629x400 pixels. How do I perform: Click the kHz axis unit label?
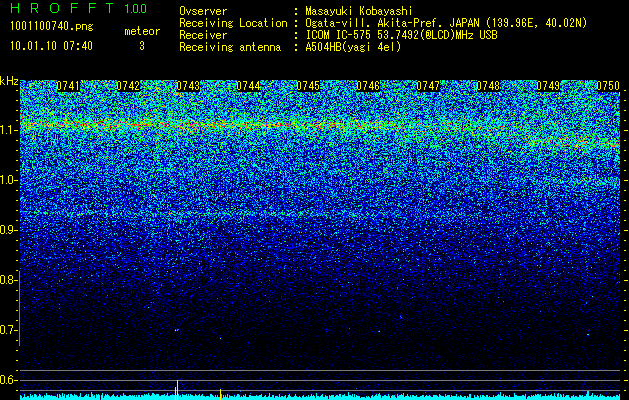(x=9, y=81)
